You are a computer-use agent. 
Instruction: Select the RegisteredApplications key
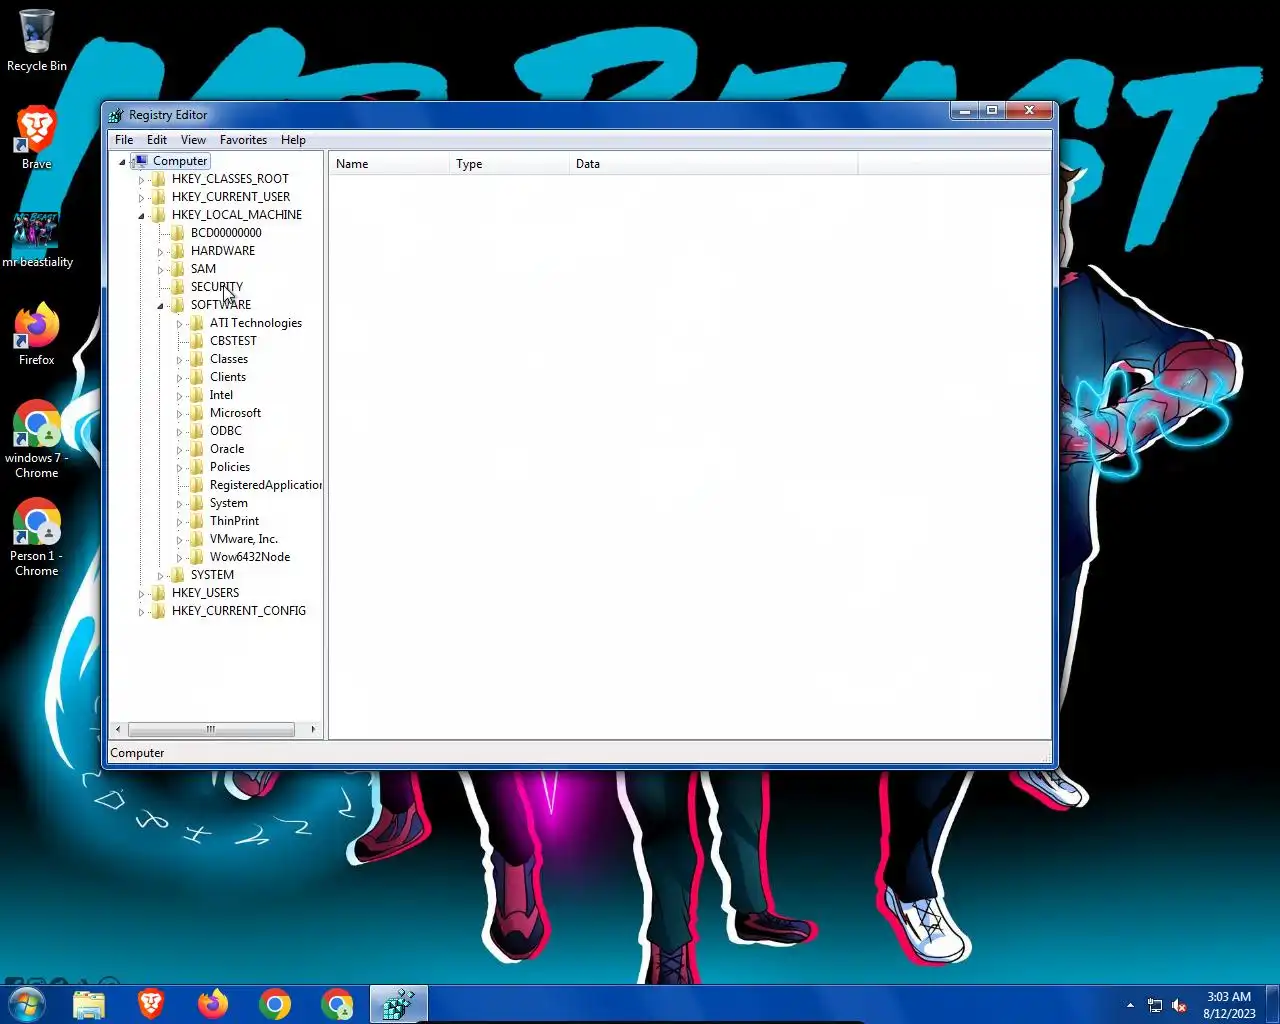(265, 485)
